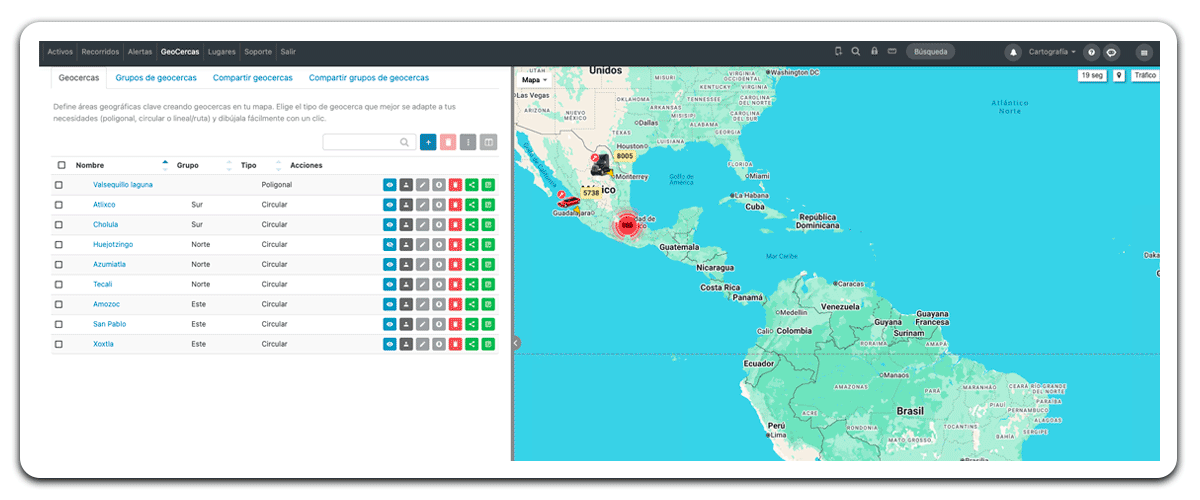Click Salir to log out
The height and width of the screenshot is (500, 1200).
(x=288, y=51)
